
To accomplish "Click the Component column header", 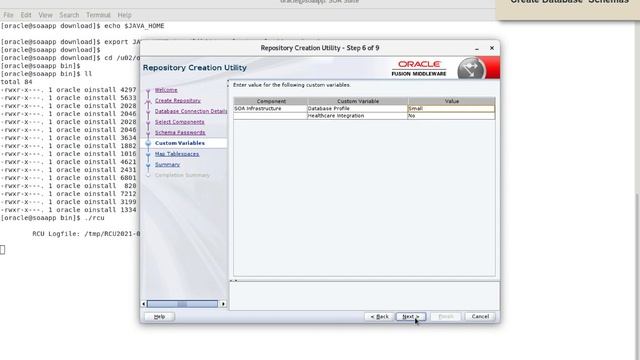I will (x=271, y=101).
